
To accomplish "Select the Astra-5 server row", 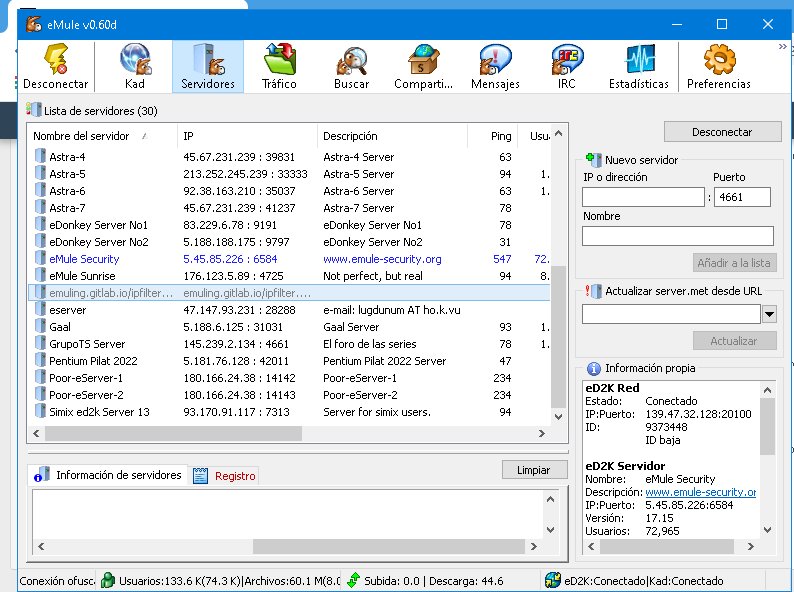I will (x=289, y=174).
